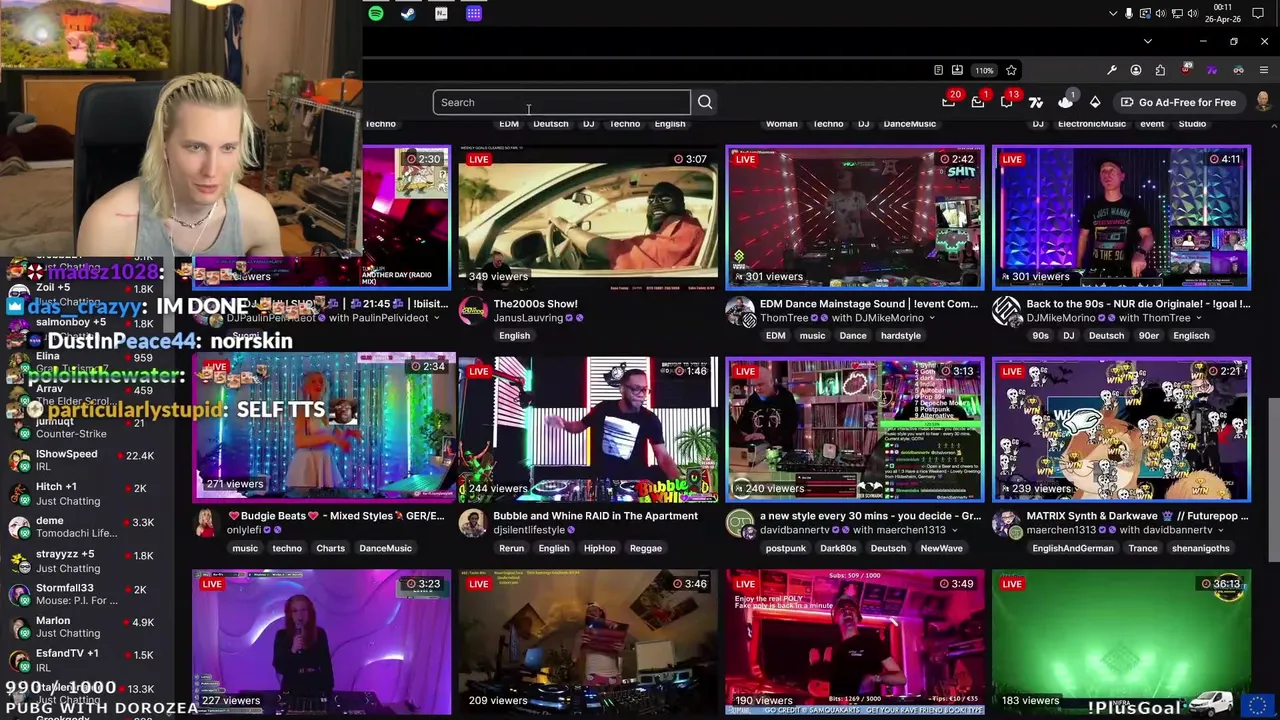Viewport: 1280px width, 720px height.
Task: Expand co-streamers chevron after with PaulinPelivideot
Action: (x=436, y=318)
